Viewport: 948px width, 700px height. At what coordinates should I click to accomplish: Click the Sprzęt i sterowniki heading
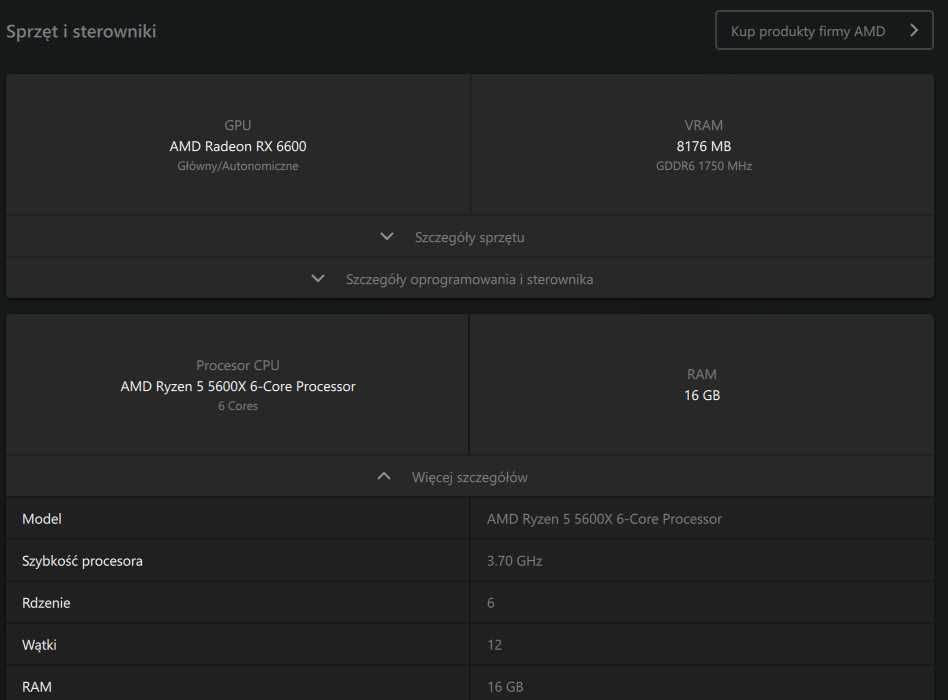point(81,31)
